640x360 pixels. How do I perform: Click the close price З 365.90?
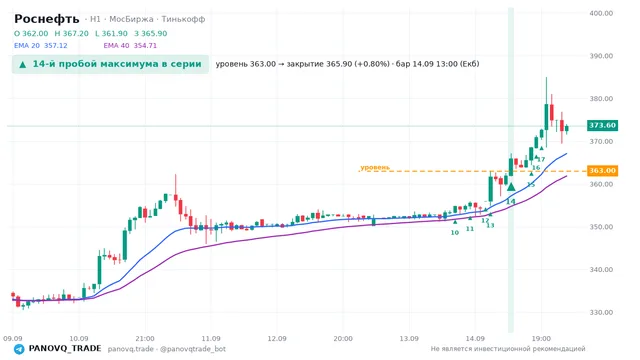[x=151, y=33]
